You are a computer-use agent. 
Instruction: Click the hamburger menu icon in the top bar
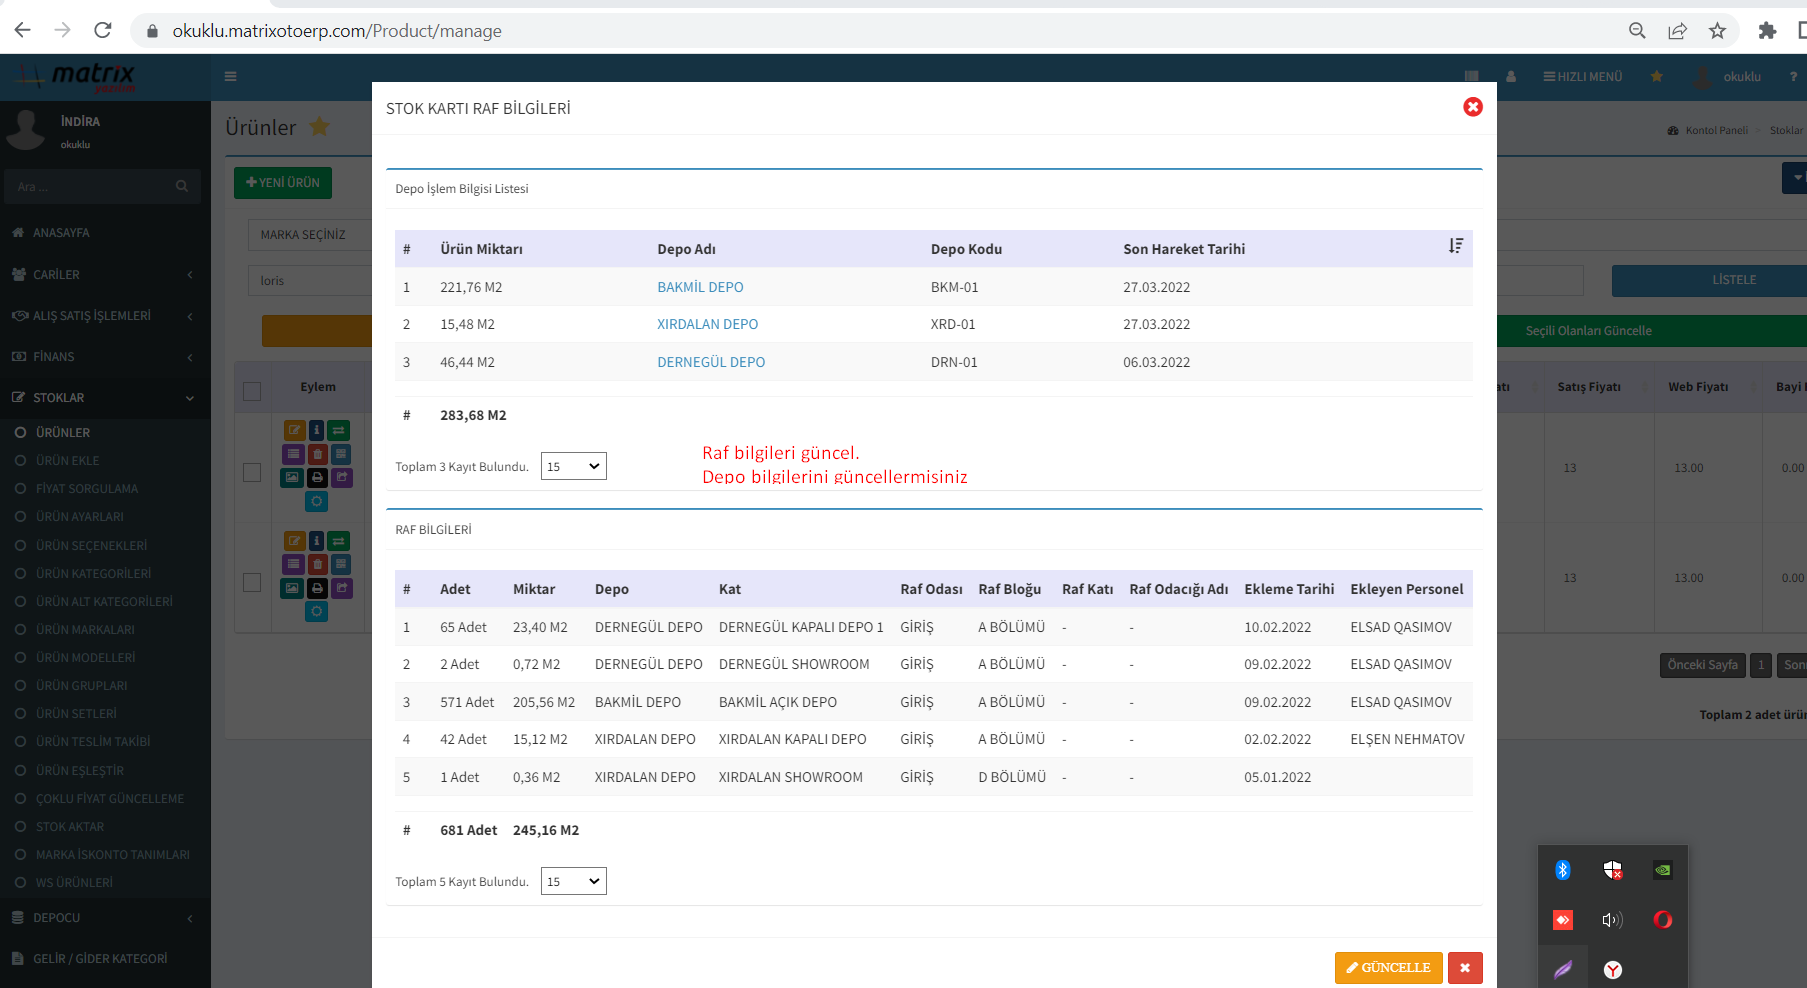click(x=231, y=77)
